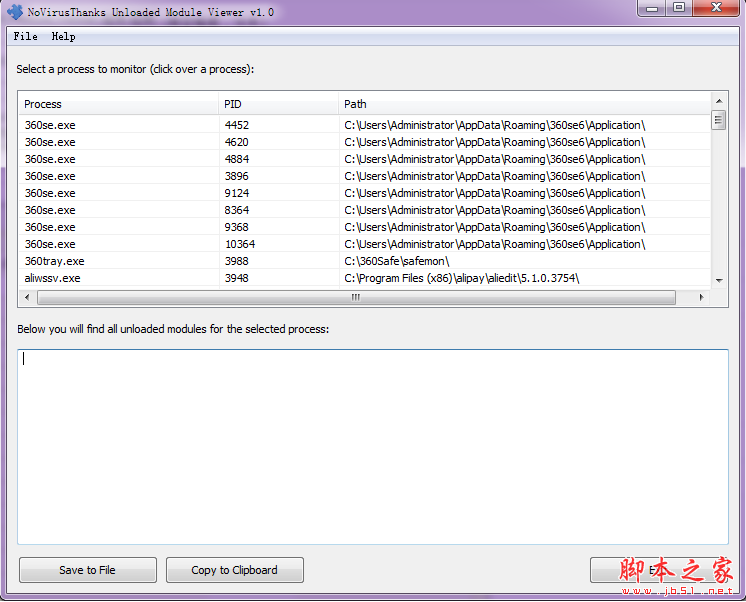Open the Help menu

pyautogui.click(x=63, y=36)
